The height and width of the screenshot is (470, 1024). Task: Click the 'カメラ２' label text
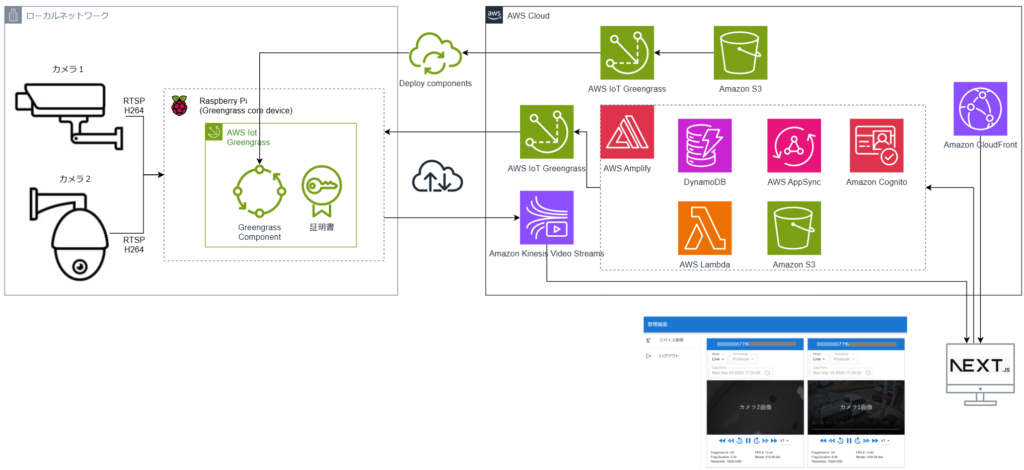click(76, 179)
